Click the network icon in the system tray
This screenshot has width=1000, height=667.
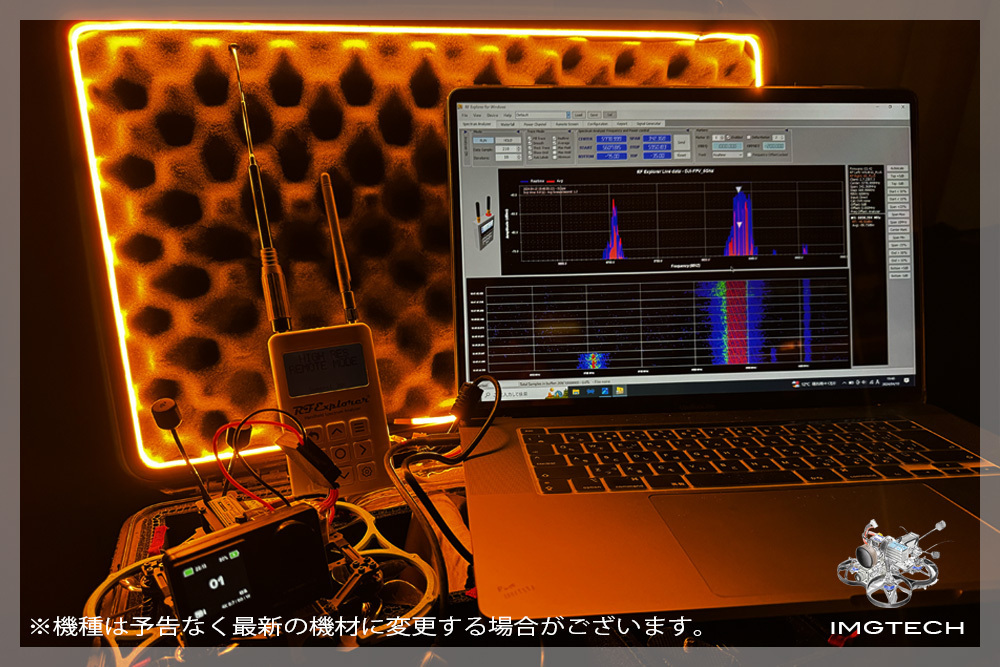[858, 382]
